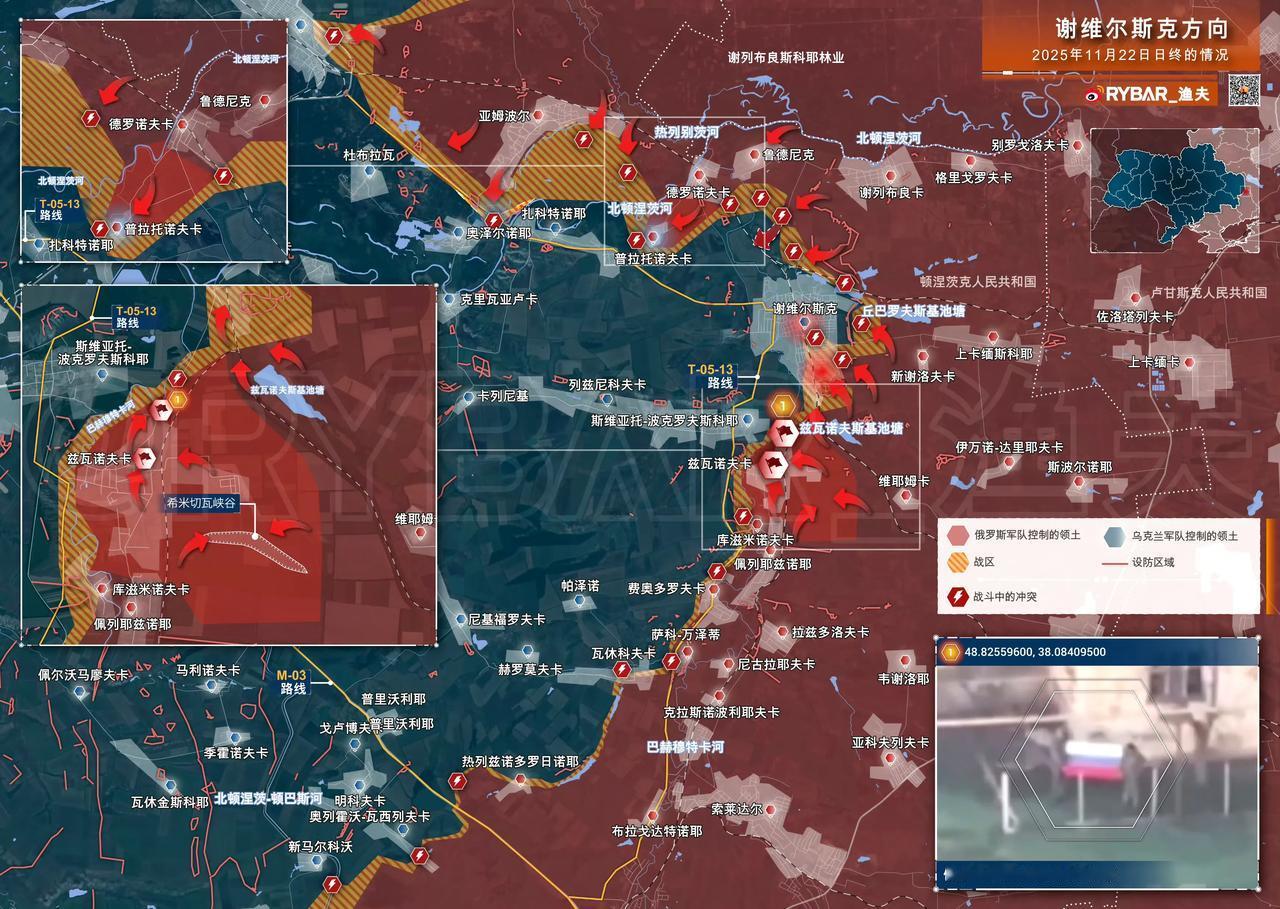1280x909 pixels.
Task: Click the 拉兹多洛夫卡 label
Action: coord(830,632)
